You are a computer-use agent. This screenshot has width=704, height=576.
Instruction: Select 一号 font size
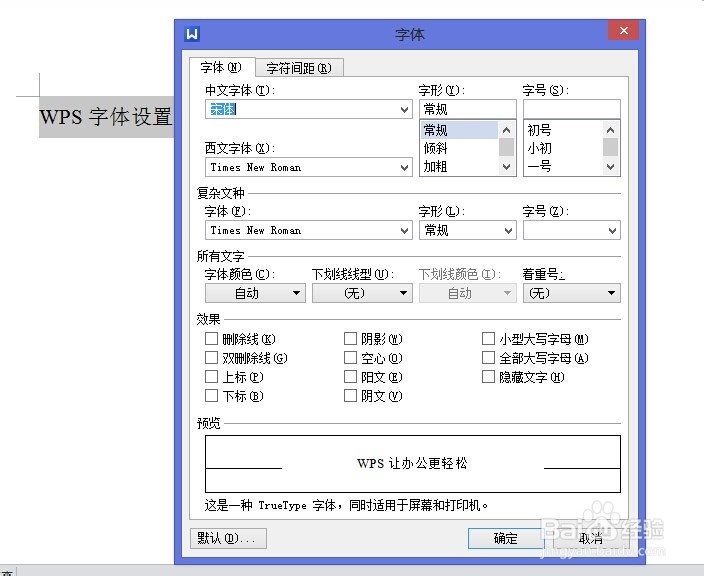point(563,167)
